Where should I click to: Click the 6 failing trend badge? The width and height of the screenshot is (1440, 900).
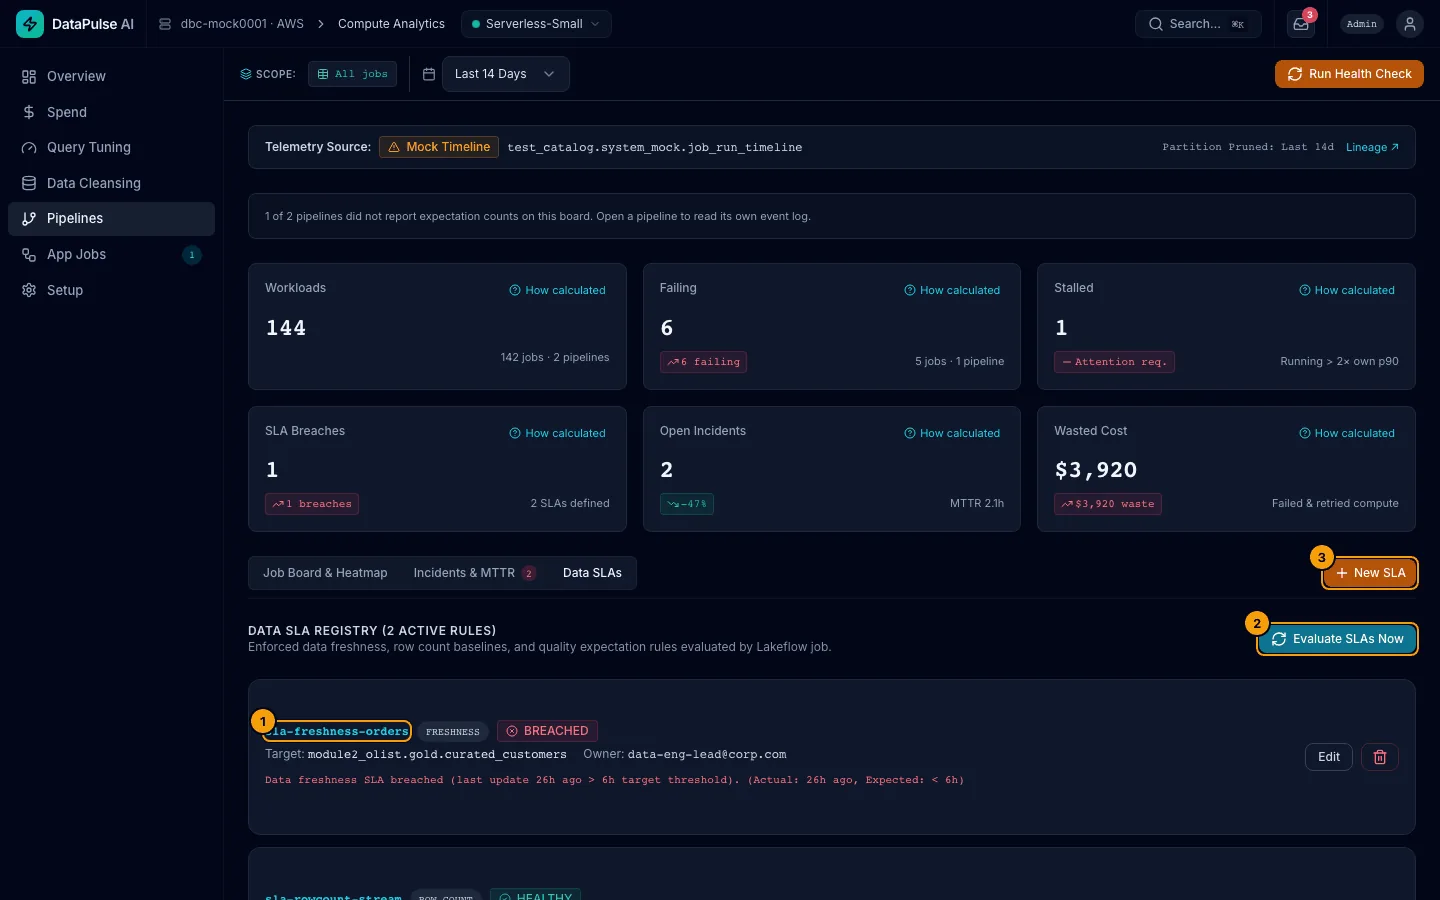[703, 362]
